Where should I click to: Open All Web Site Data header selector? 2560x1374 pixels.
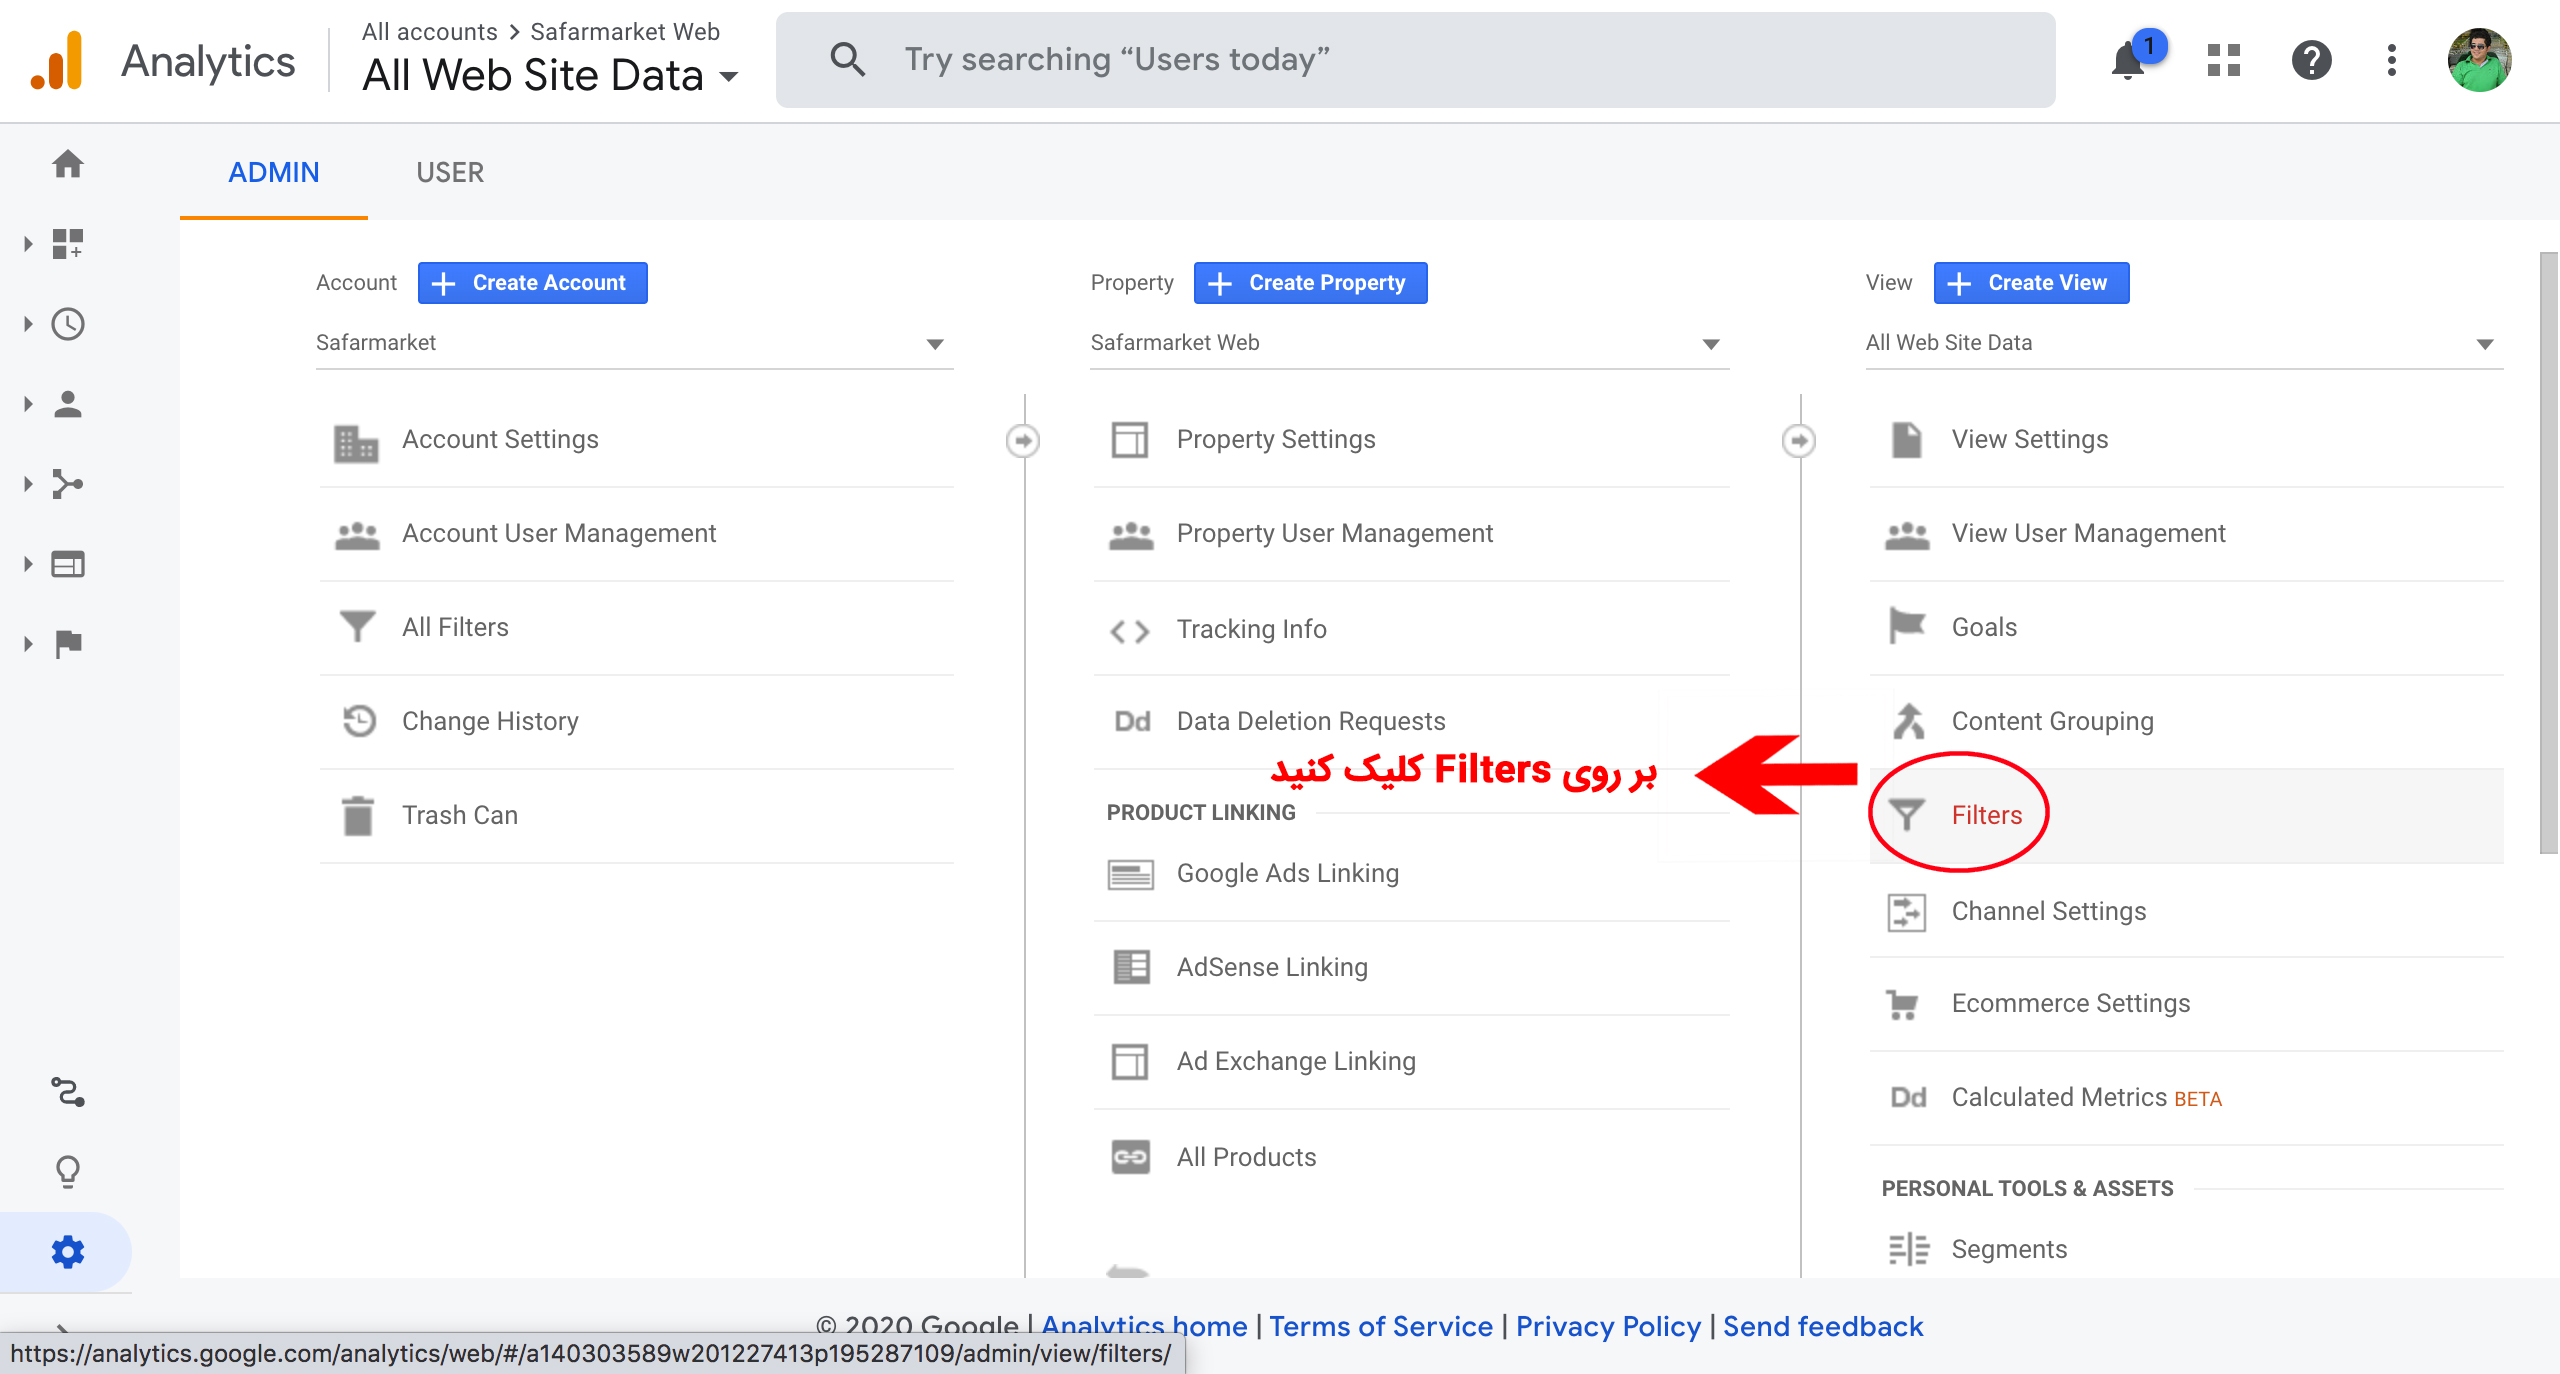click(550, 75)
